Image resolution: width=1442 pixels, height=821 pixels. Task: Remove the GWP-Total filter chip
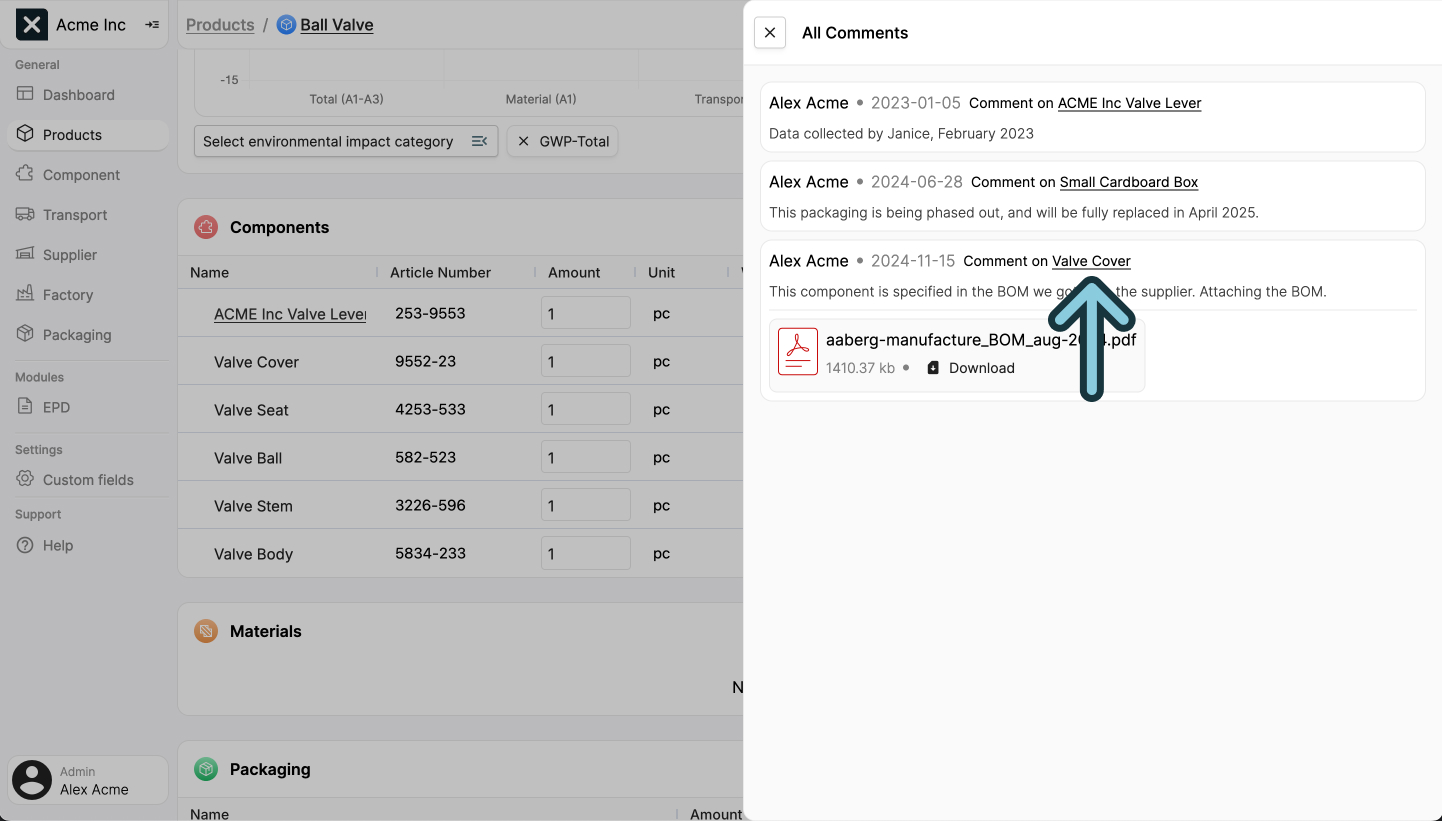pyautogui.click(x=523, y=142)
